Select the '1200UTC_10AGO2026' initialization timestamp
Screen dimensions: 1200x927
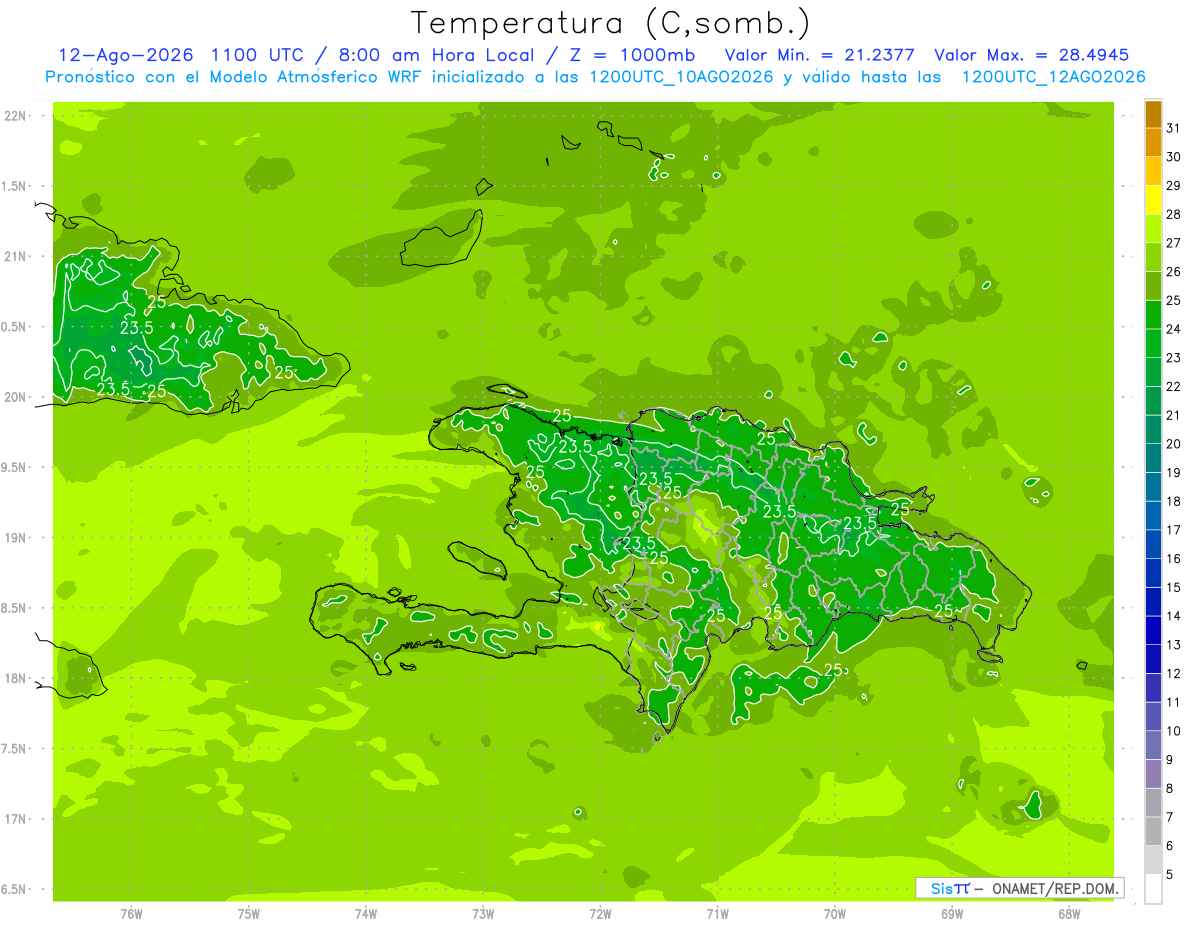[679, 77]
